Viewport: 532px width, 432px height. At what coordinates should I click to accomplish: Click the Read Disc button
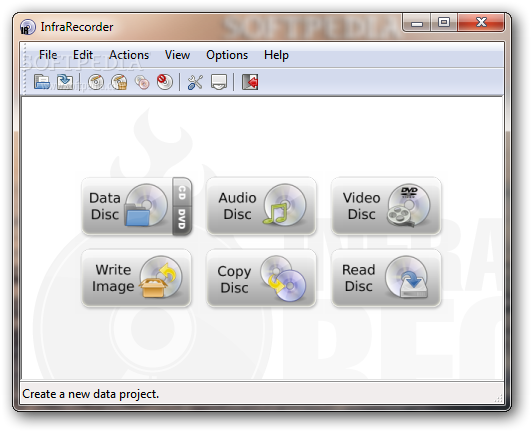(x=386, y=278)
